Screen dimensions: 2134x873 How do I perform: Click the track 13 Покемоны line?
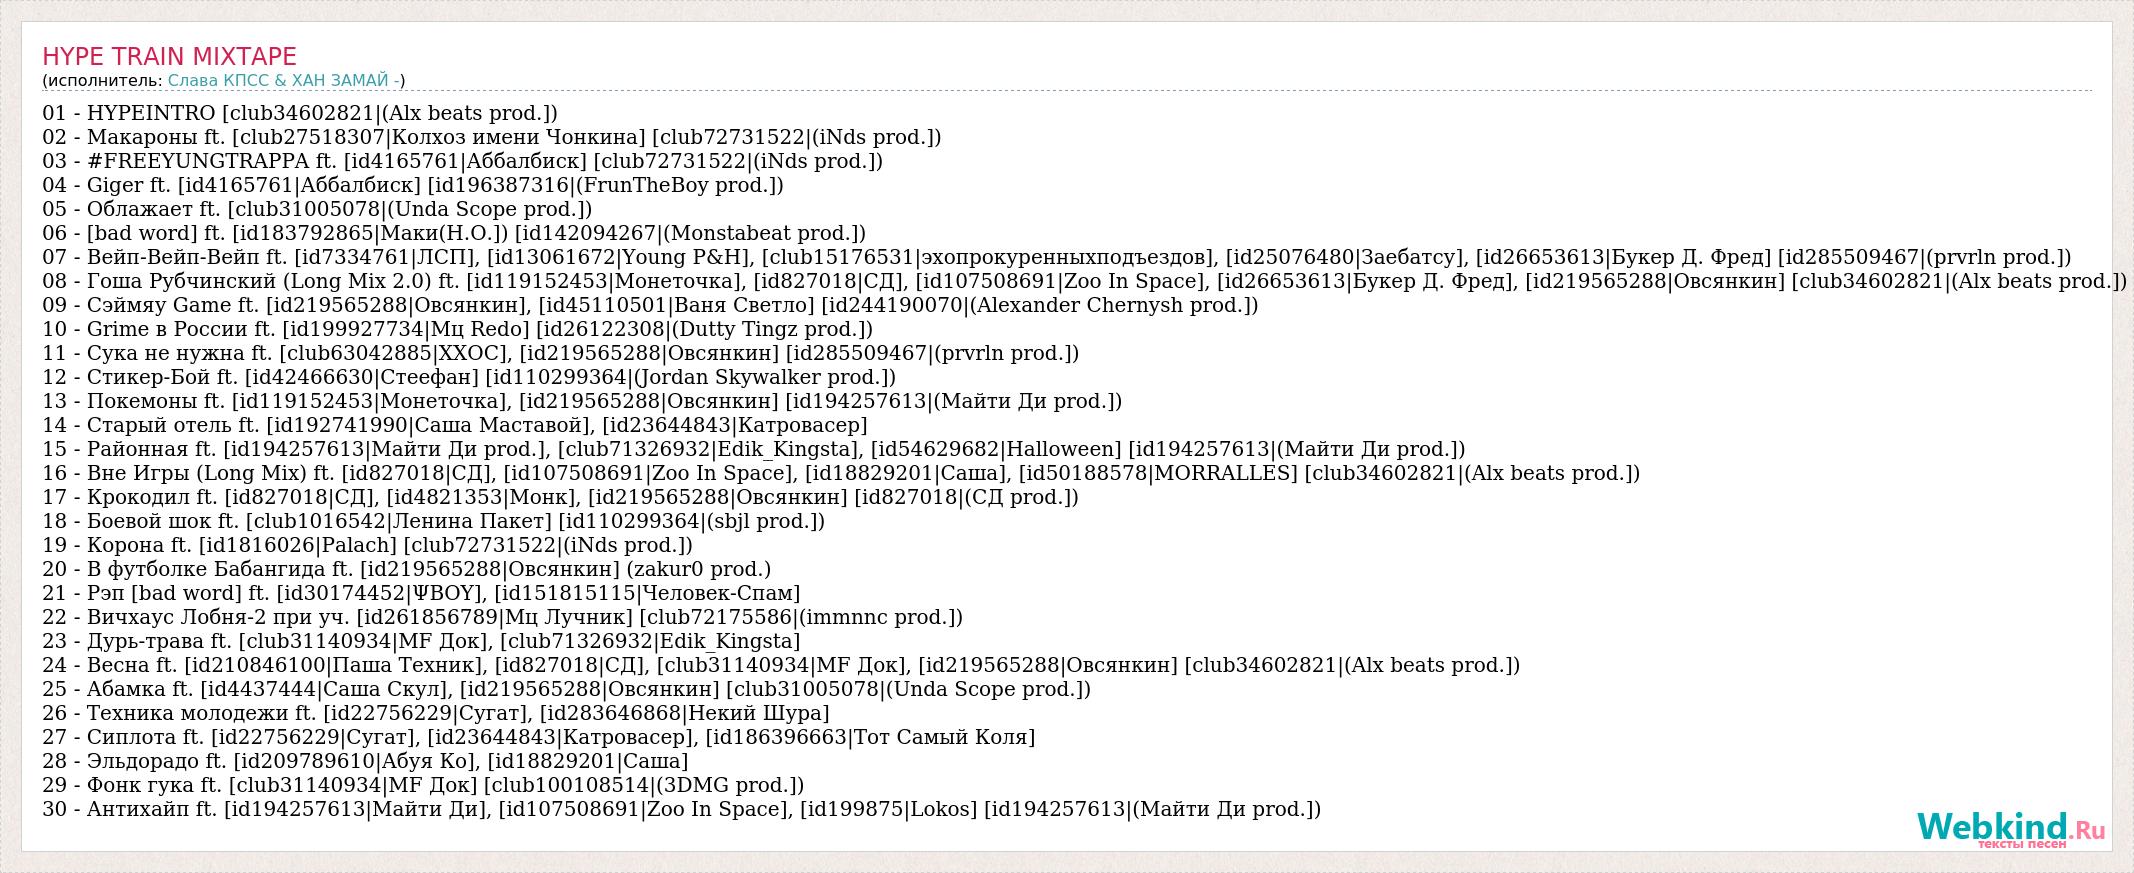pyautogui.click(x=582, y=401)
